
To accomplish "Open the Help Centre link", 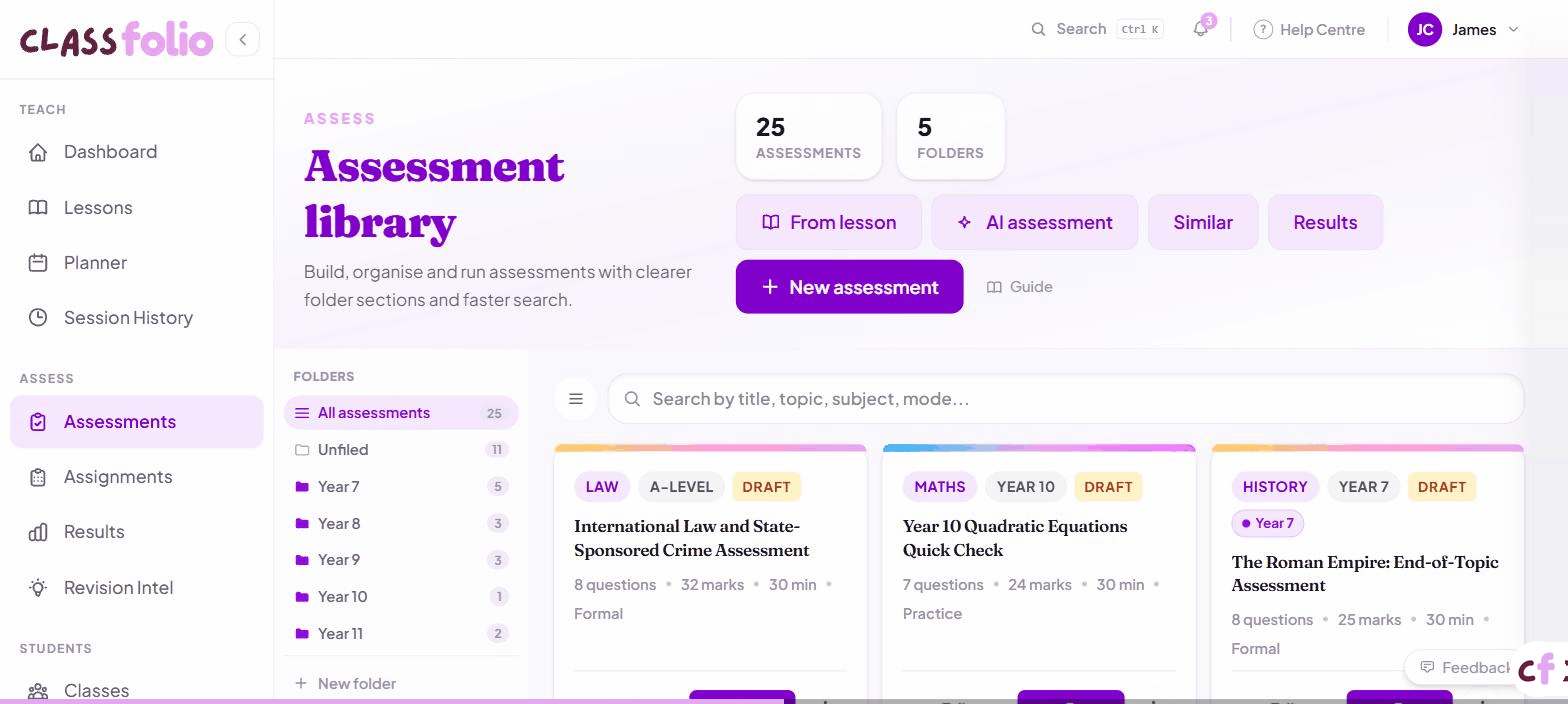I will tap(1309, 30).
